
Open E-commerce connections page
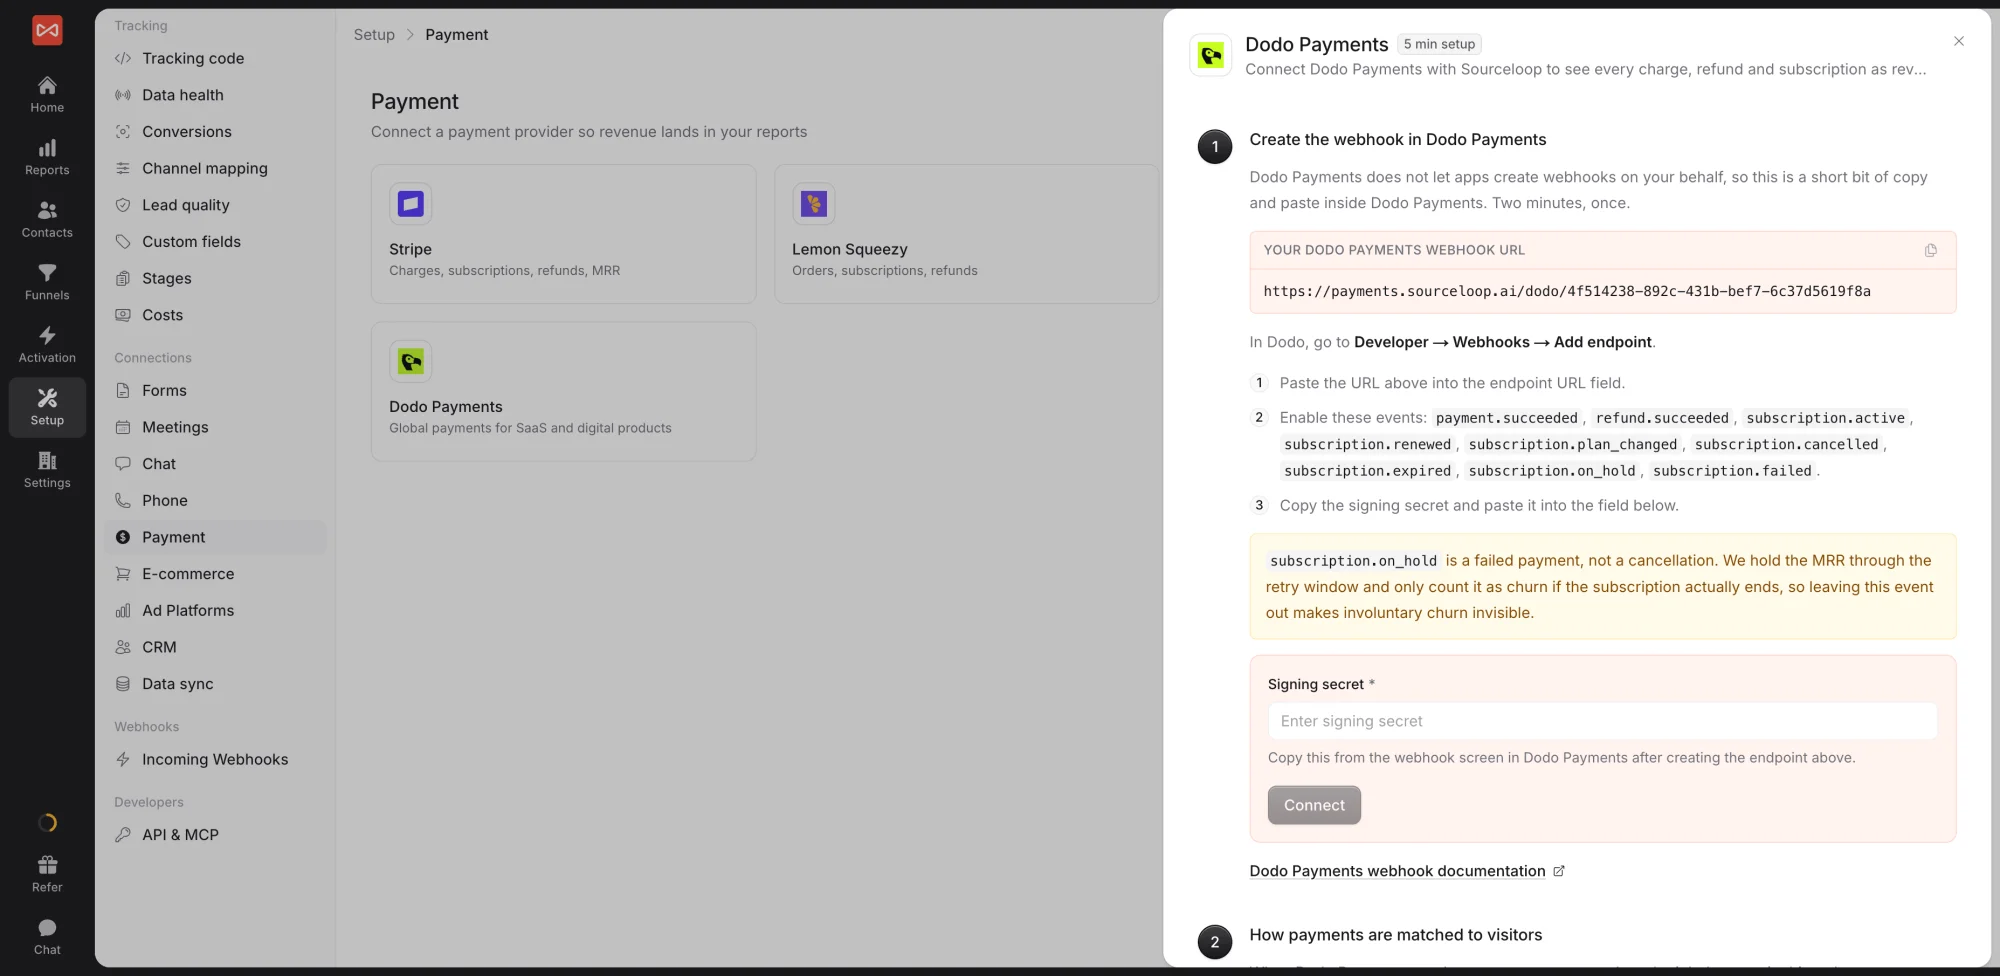pos(215,574)
